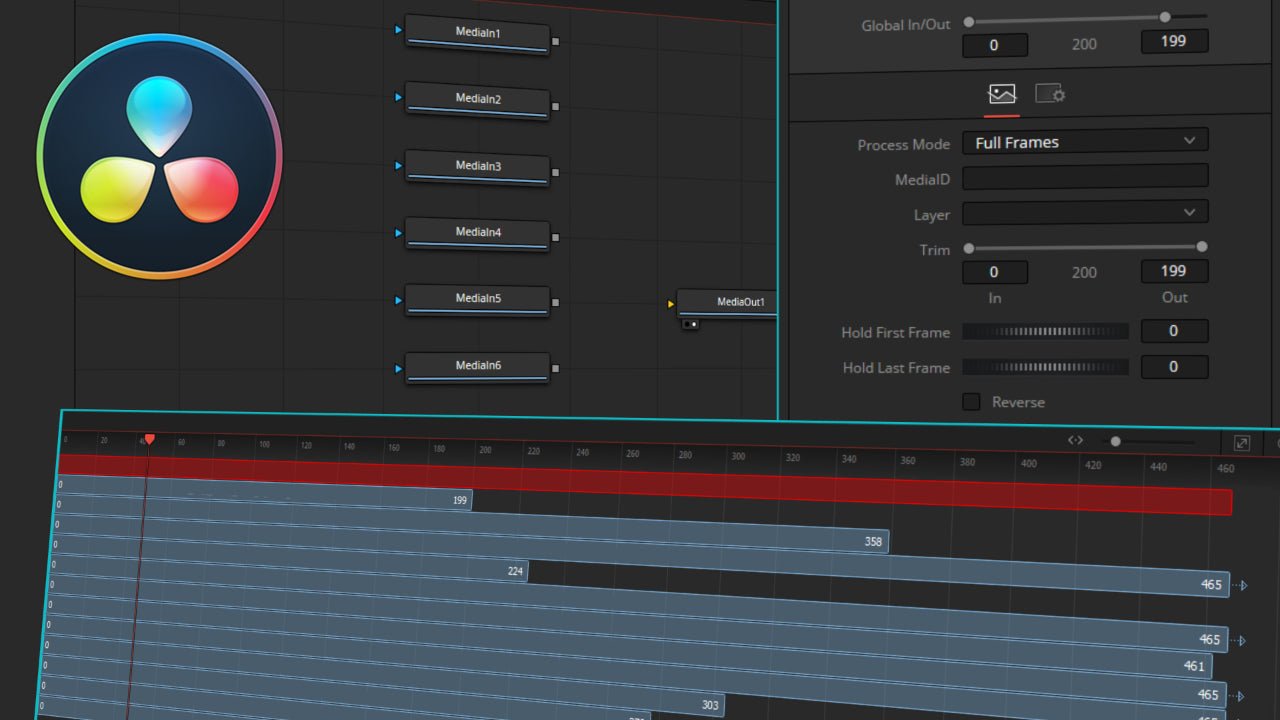Select the MediaIn1 node
This screenshot has height=720, width=1280.
477,35
